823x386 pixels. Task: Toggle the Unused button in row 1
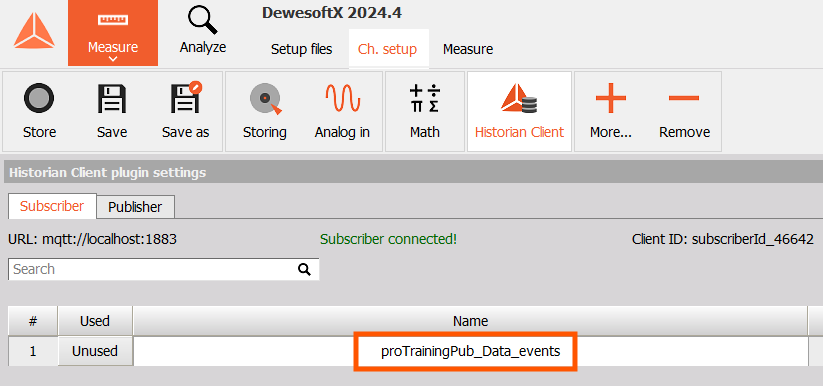(94, 351)
